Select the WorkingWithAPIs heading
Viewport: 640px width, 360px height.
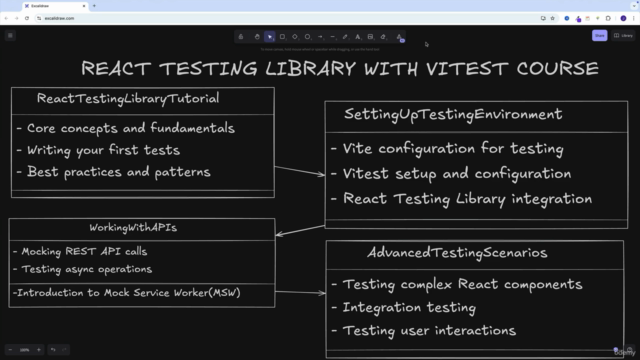(133, 228)
